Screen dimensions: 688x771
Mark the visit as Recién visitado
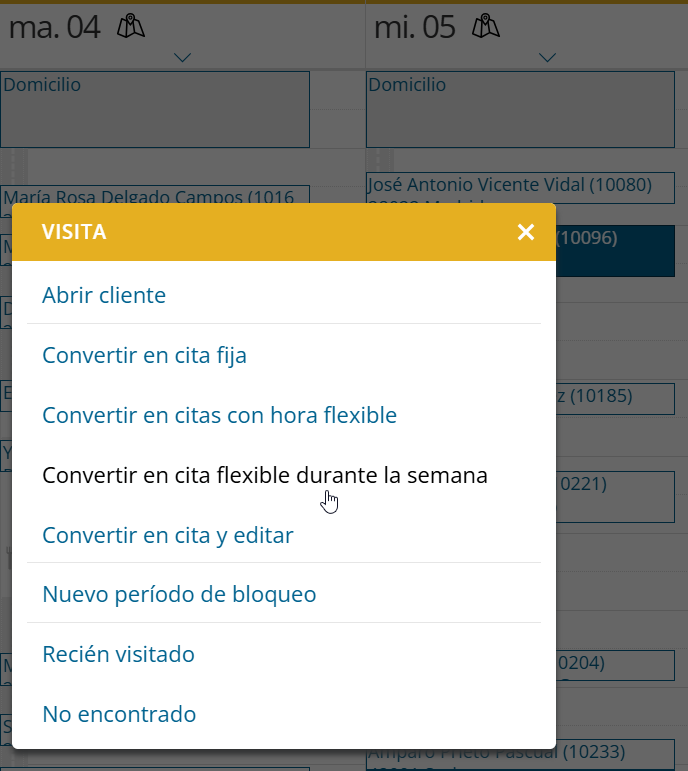coord(118,655)
